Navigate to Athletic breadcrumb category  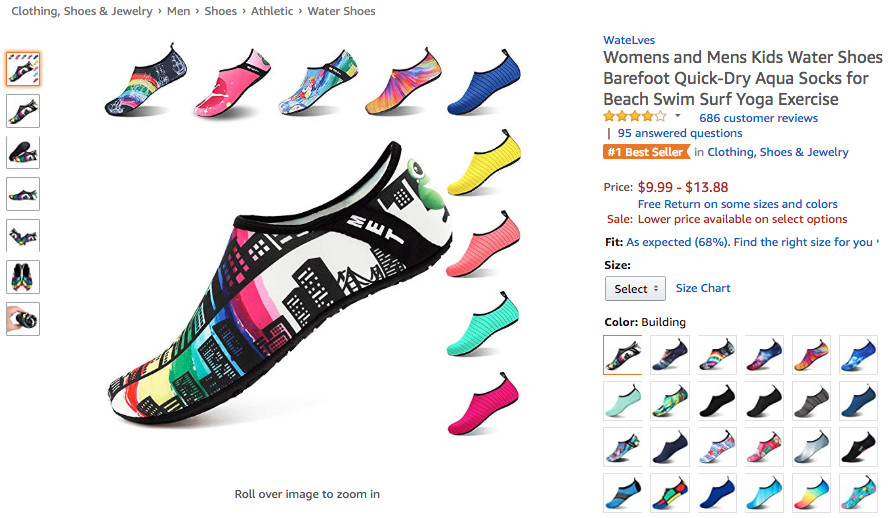(x=272, y=11)
